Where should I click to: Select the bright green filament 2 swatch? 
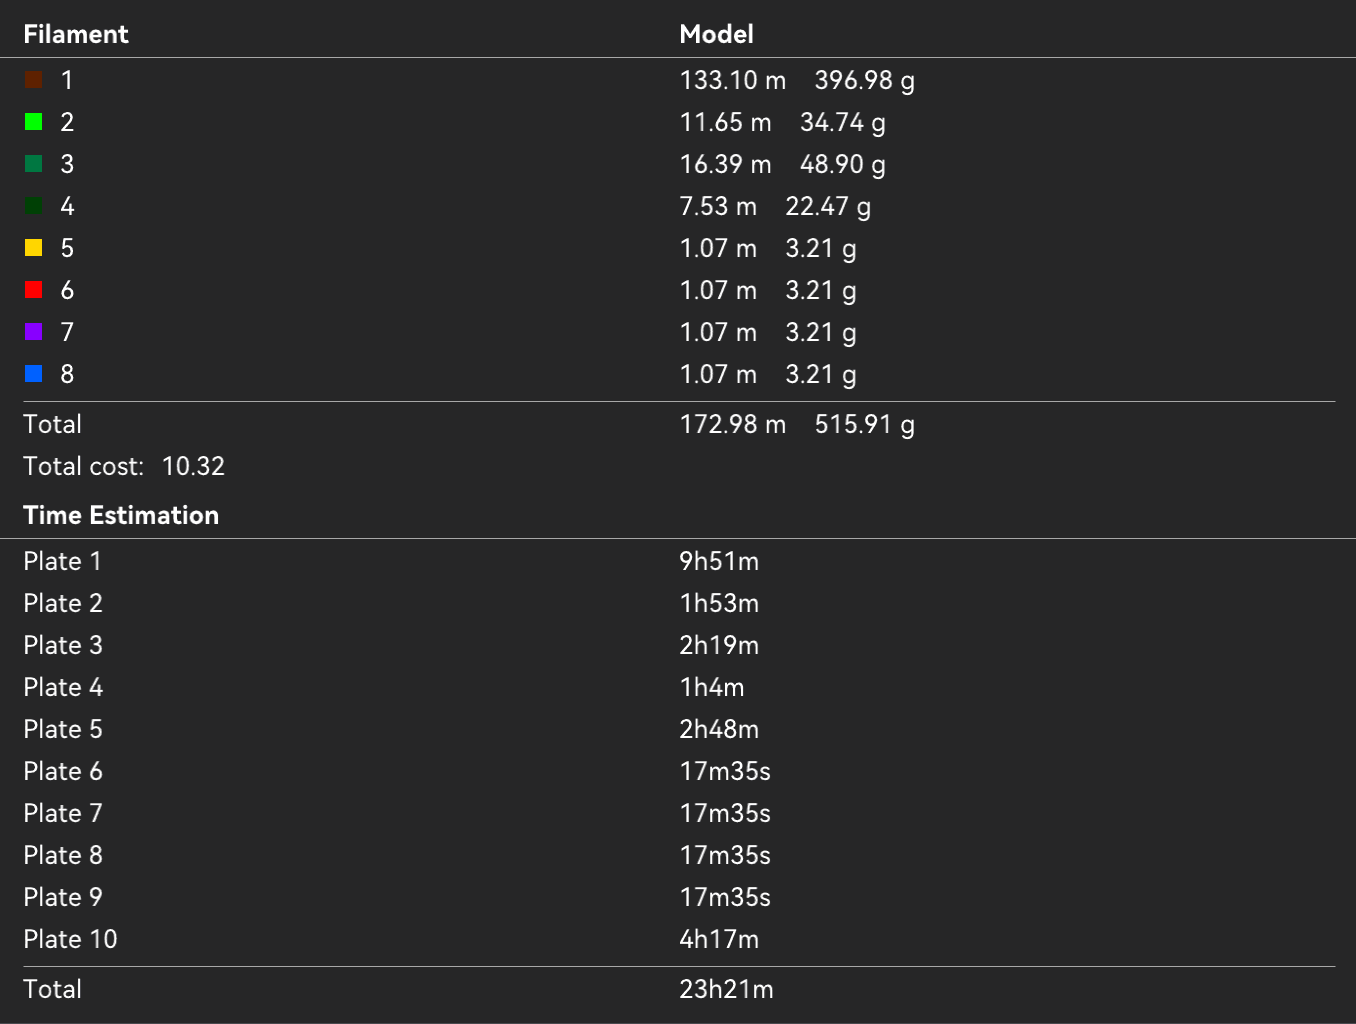tap(33, 122)
